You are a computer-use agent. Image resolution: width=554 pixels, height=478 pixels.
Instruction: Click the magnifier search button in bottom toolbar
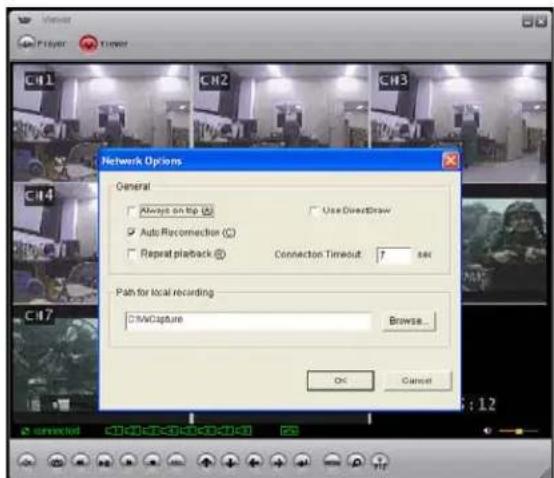(356, 461)
